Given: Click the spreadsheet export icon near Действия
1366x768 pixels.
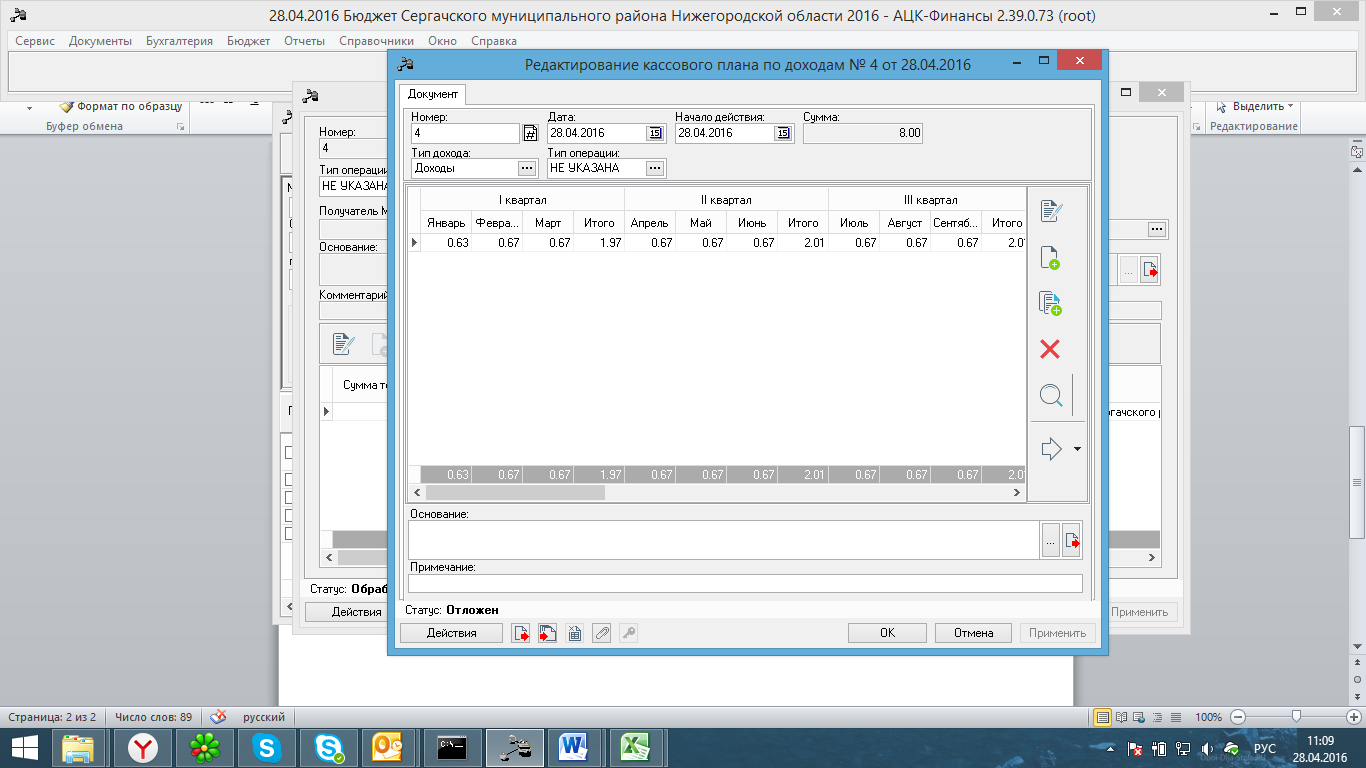Looking at the screenshot, I should (574, 633).
